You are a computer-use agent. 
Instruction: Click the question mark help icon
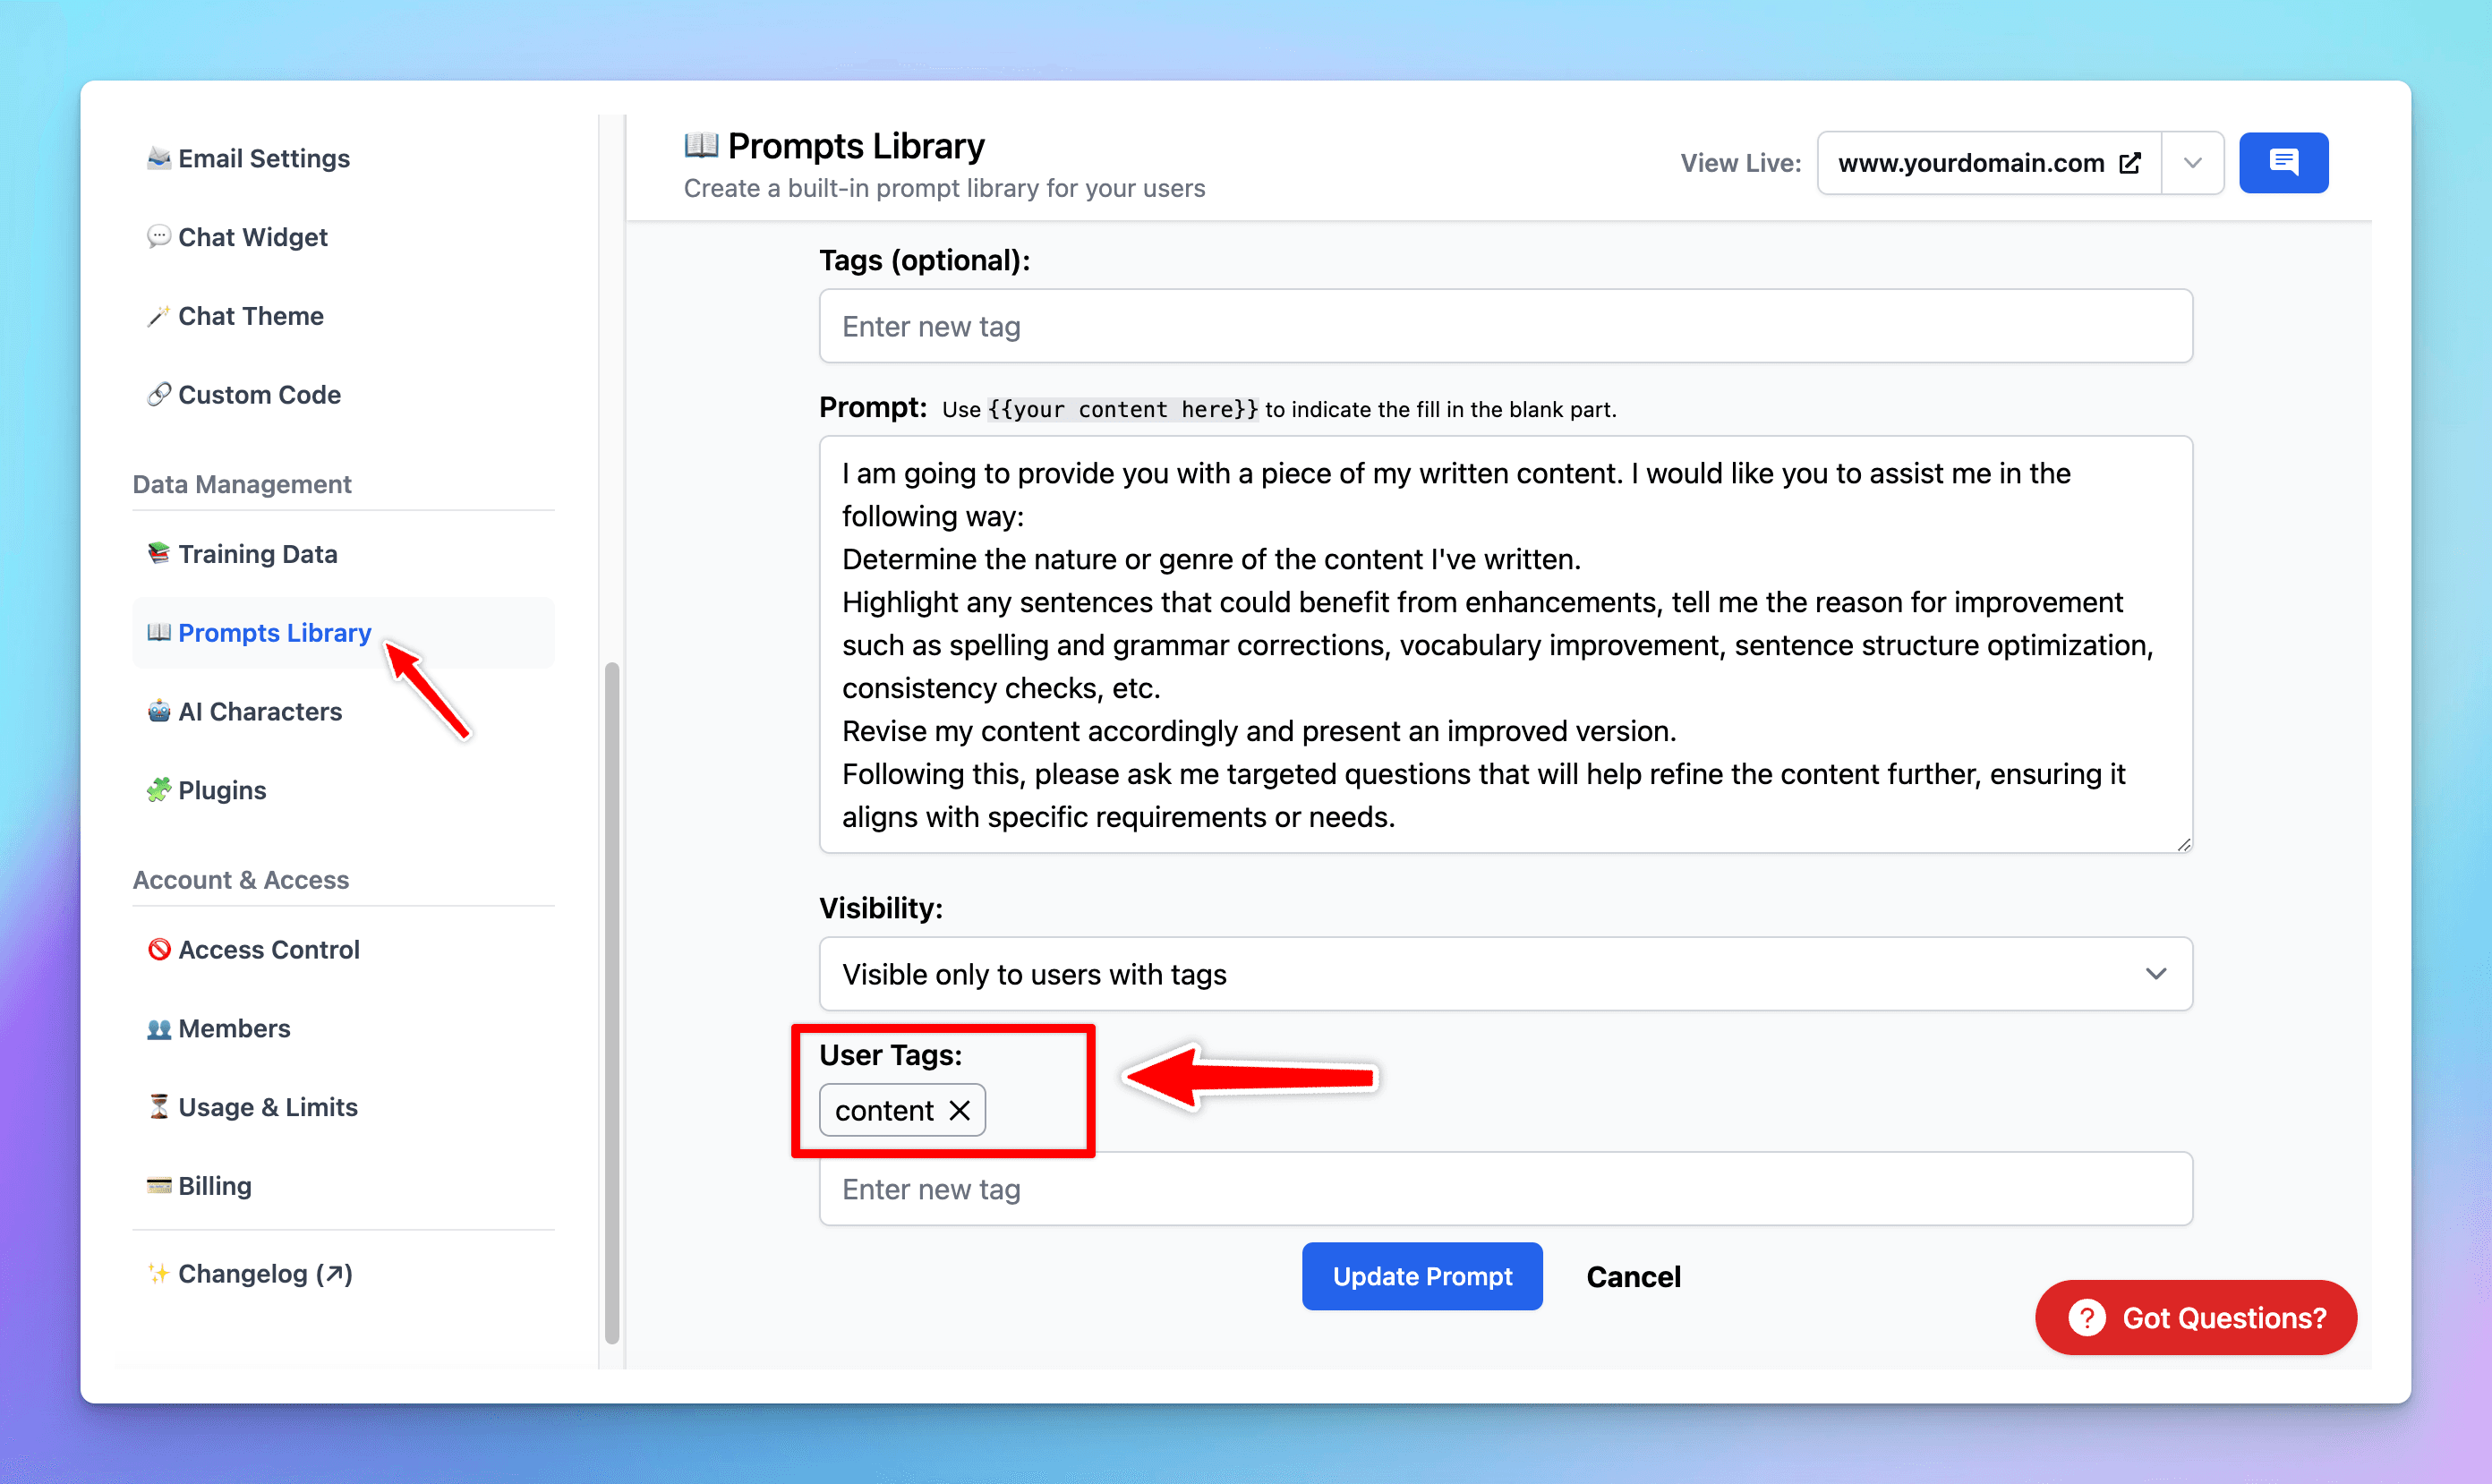tap(2087, 1317)
